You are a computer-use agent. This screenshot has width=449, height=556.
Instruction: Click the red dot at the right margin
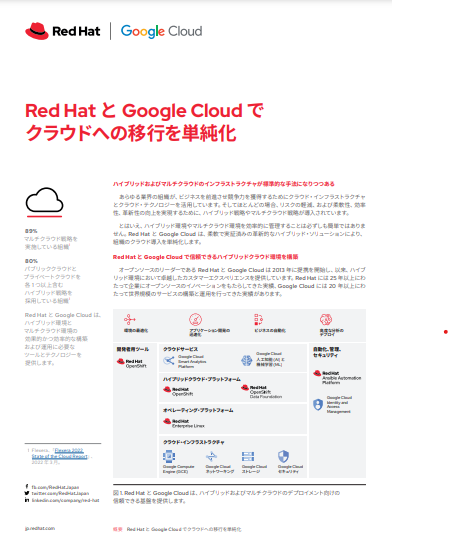coord(445,332)
